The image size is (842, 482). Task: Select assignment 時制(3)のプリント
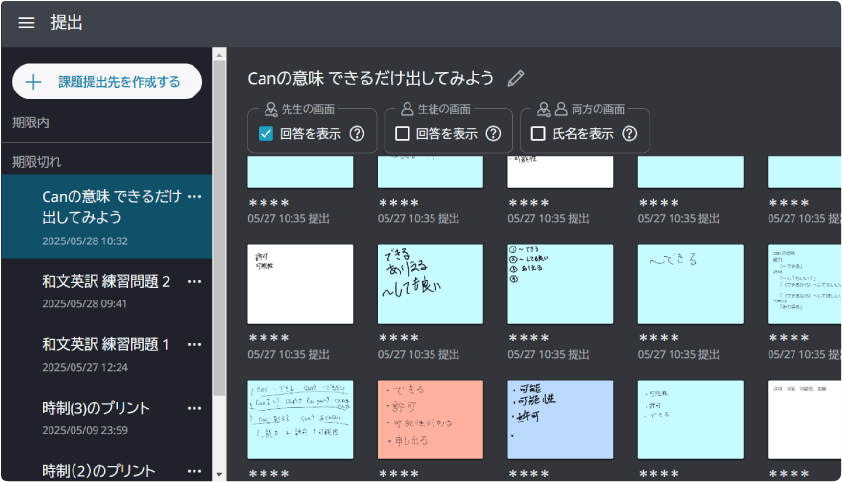(x=107, y=418)
